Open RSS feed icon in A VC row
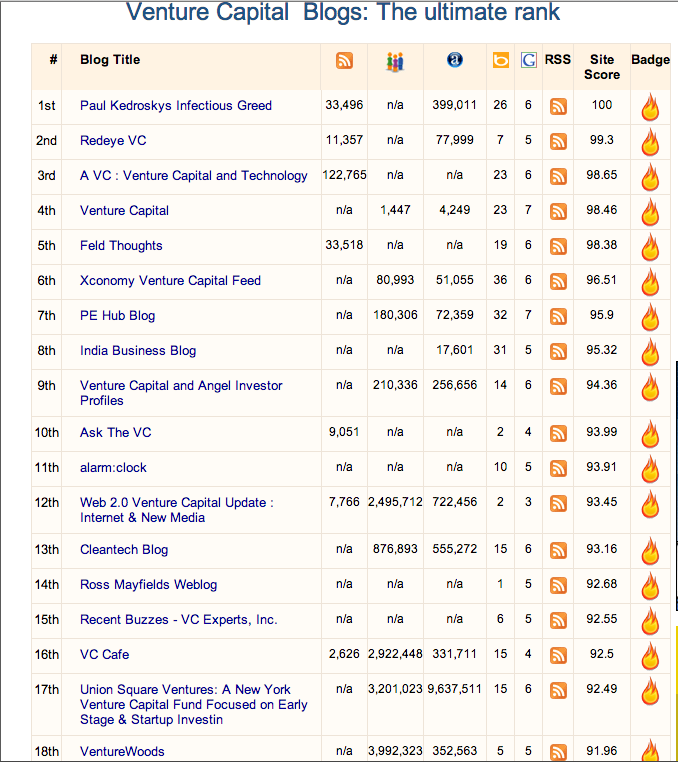This screenshot has height=762, width=678. pyautogui.click(x=558, y=176)
